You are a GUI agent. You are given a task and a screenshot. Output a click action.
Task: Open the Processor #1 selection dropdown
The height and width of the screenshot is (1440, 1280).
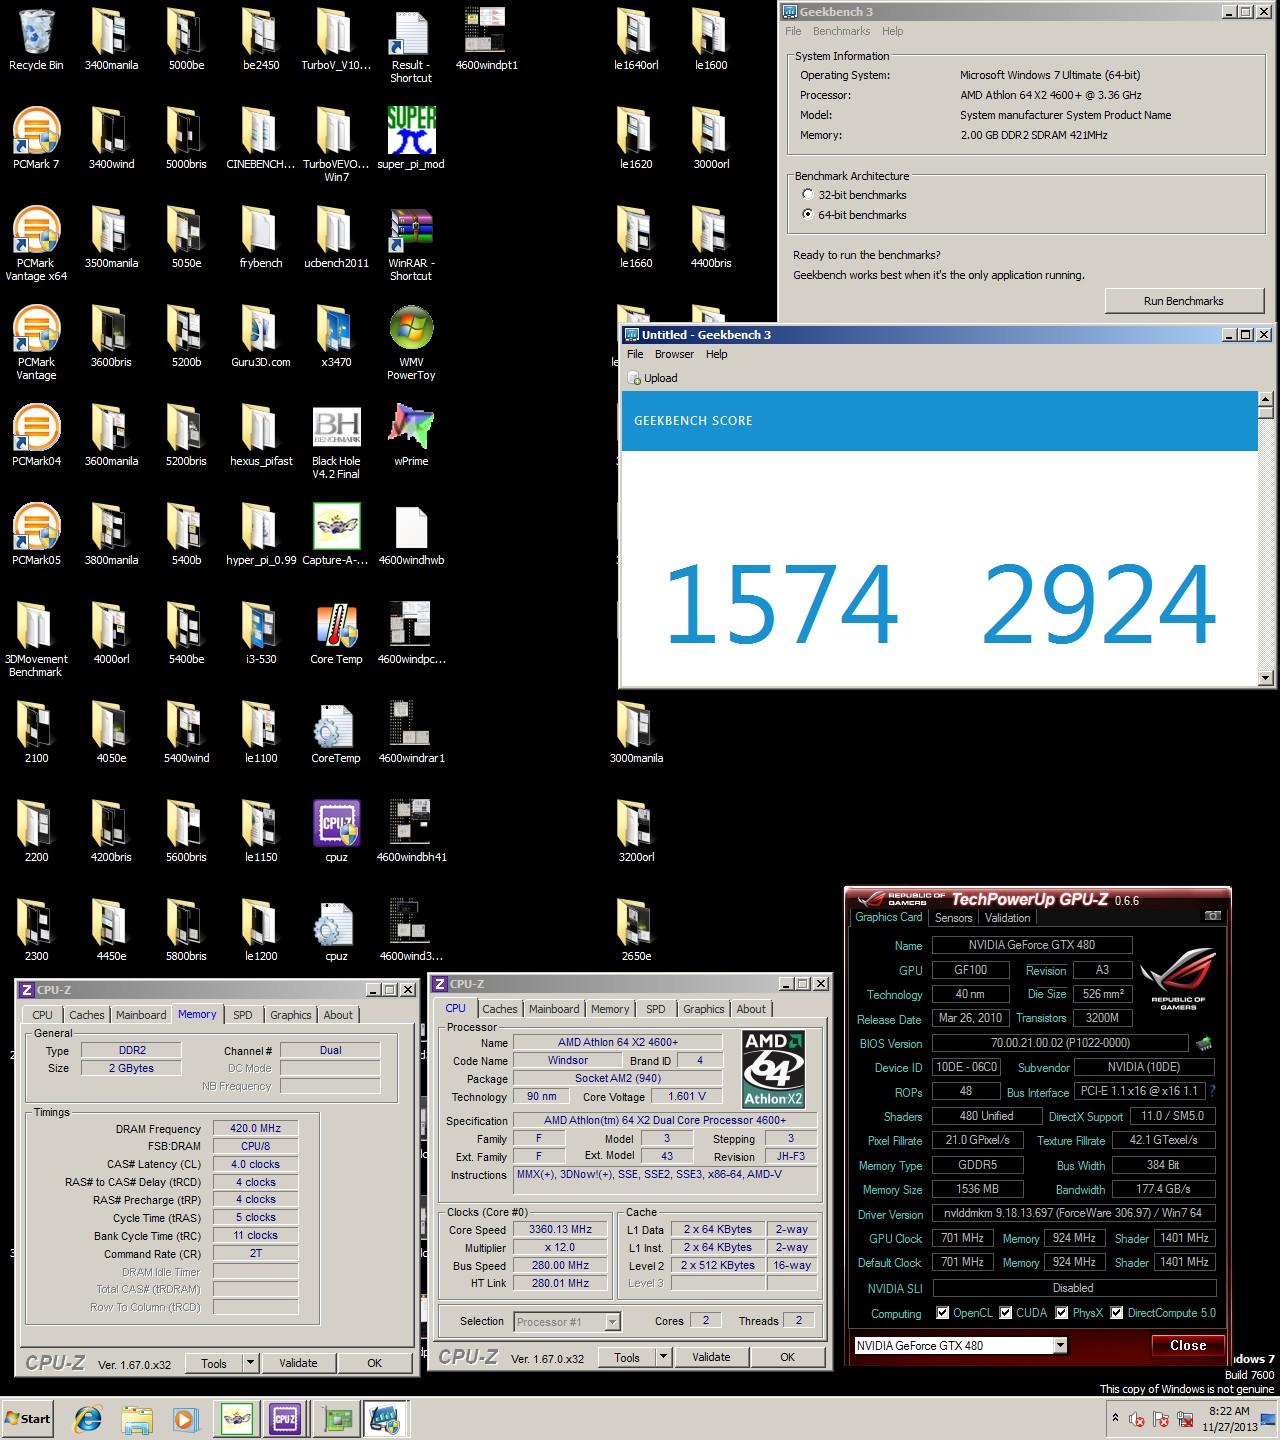pos(612,1322)
